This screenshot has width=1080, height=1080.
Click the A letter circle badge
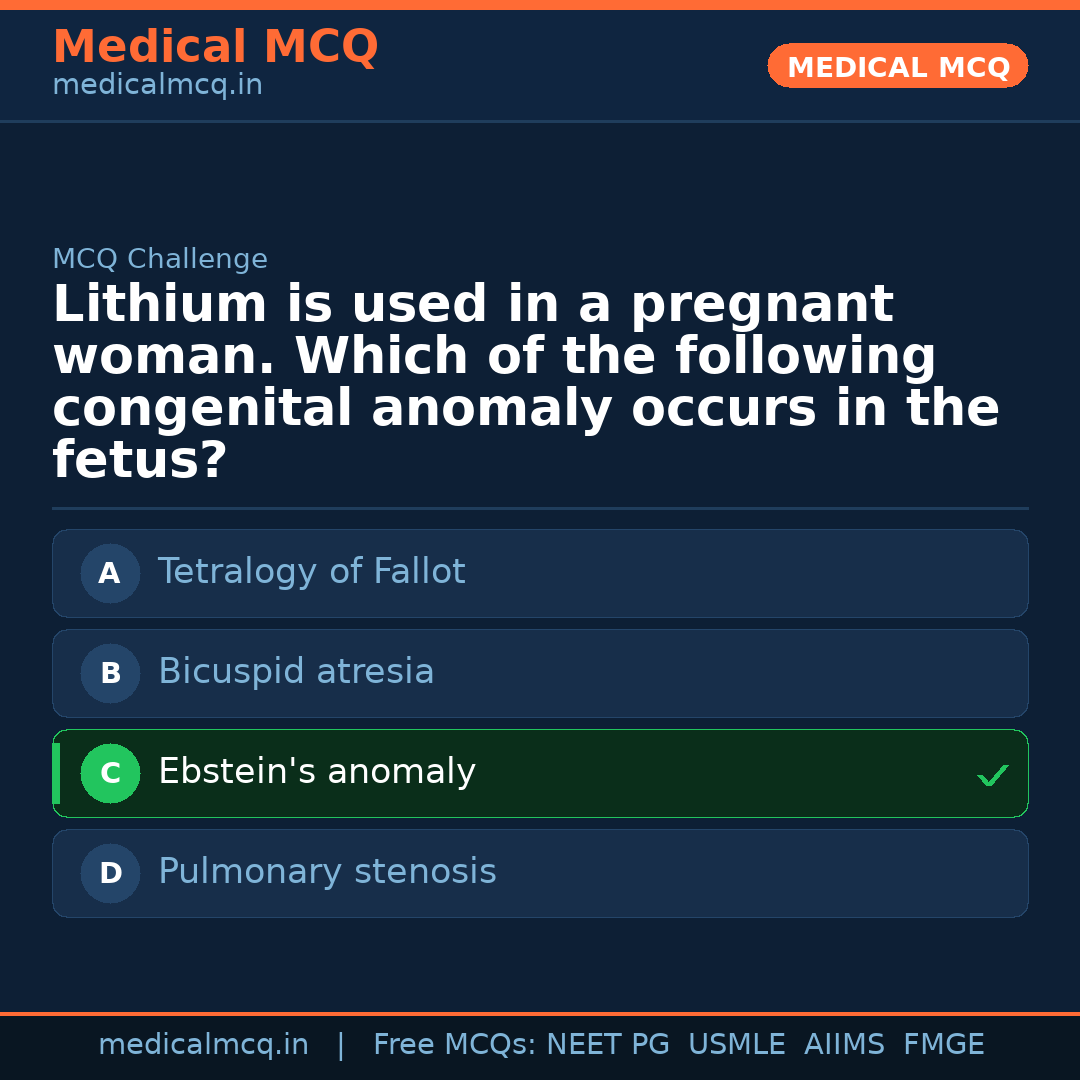point(110,574)
